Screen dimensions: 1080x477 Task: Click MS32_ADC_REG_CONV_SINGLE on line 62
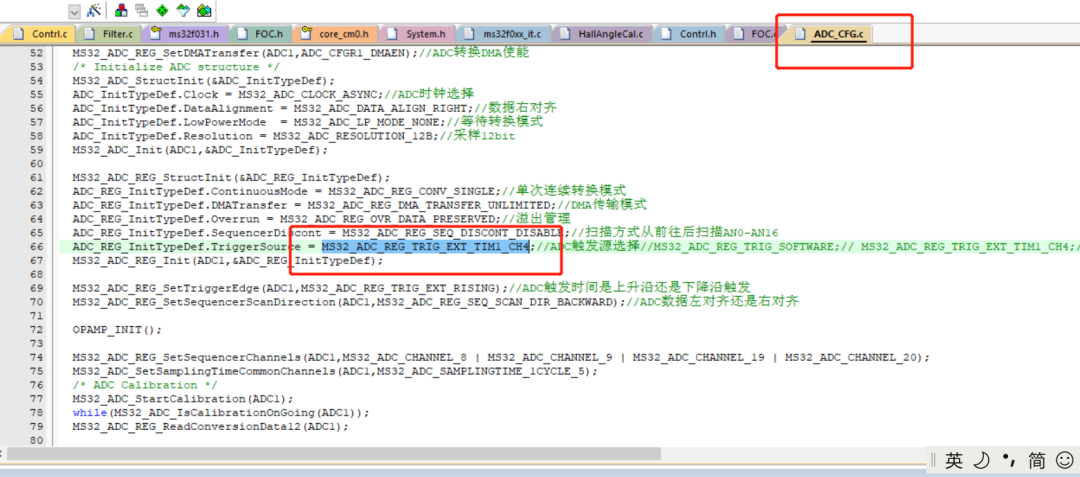click(x=411, y=191)
